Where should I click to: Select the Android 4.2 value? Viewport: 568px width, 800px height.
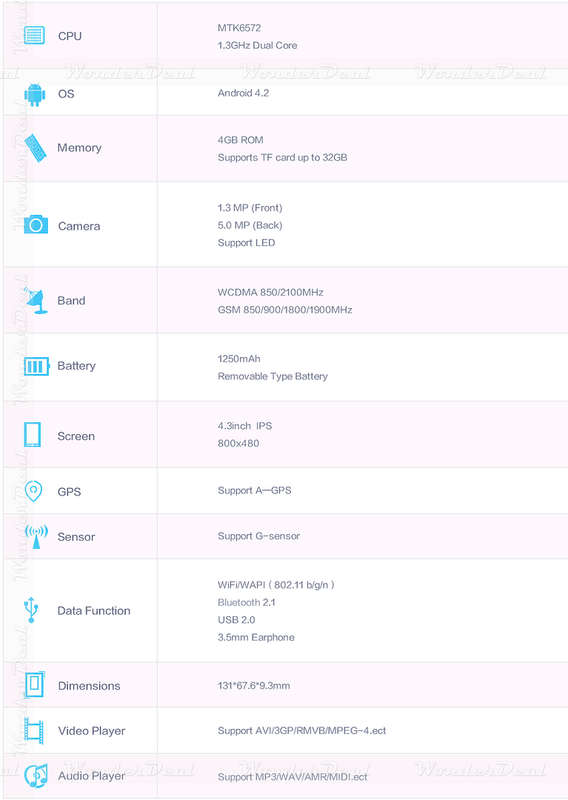(x=243, y=93)
